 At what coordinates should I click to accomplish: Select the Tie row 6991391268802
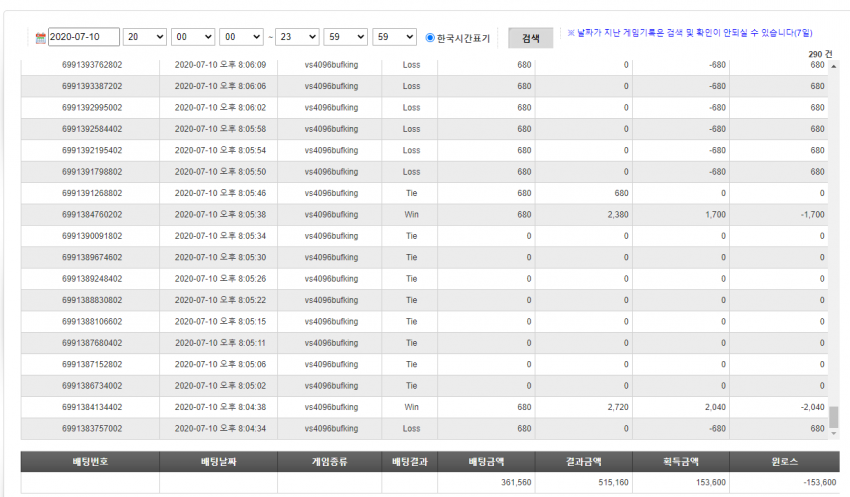424,193
